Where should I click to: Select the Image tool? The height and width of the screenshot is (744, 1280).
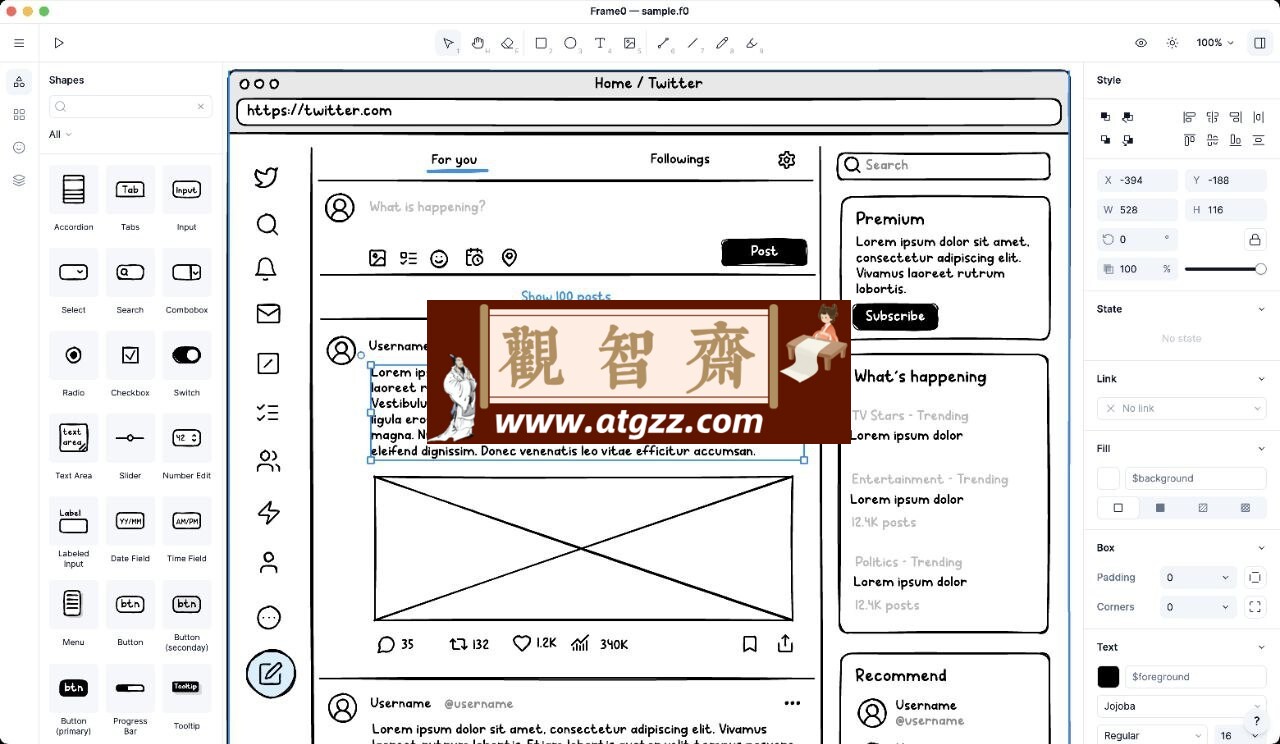(630, 43)
